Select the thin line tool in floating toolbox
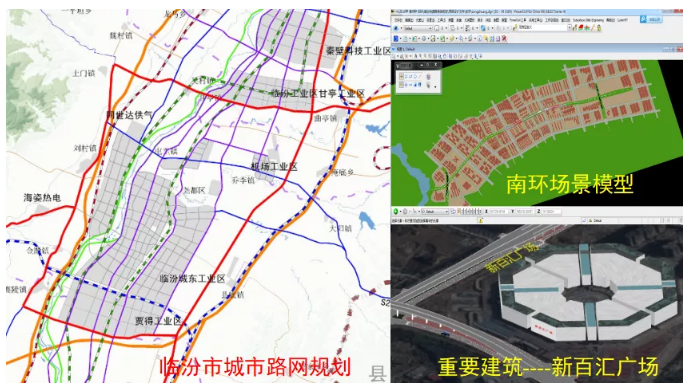The width and height of the screenshot is (691, 389). tap(420, 77)
